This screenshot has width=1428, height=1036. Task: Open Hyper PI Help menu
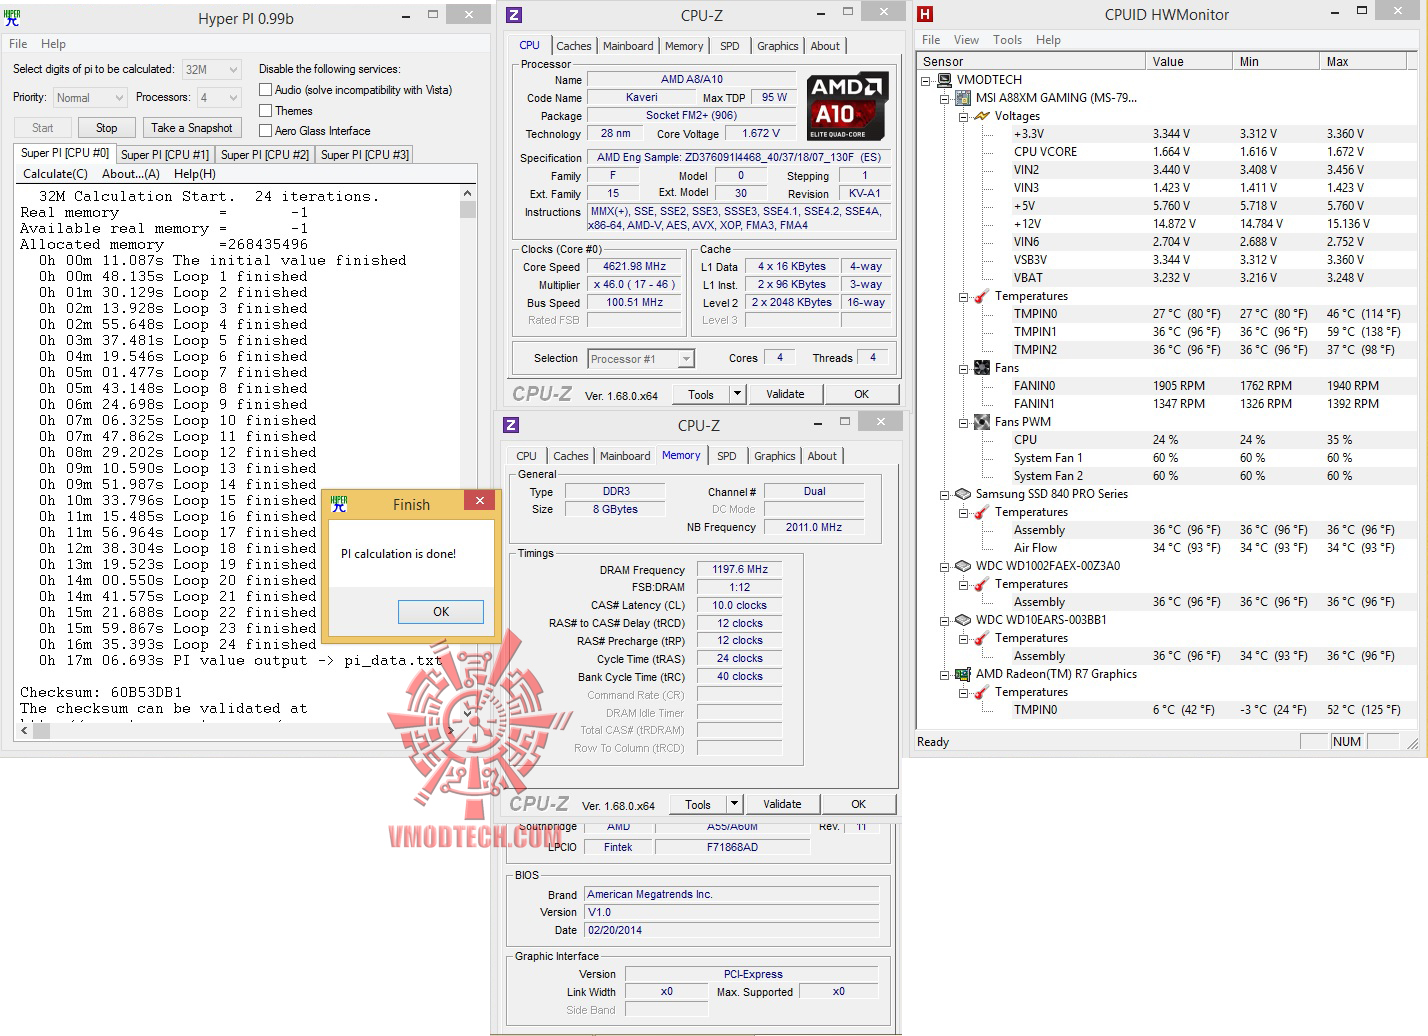(x=53, y=44)
